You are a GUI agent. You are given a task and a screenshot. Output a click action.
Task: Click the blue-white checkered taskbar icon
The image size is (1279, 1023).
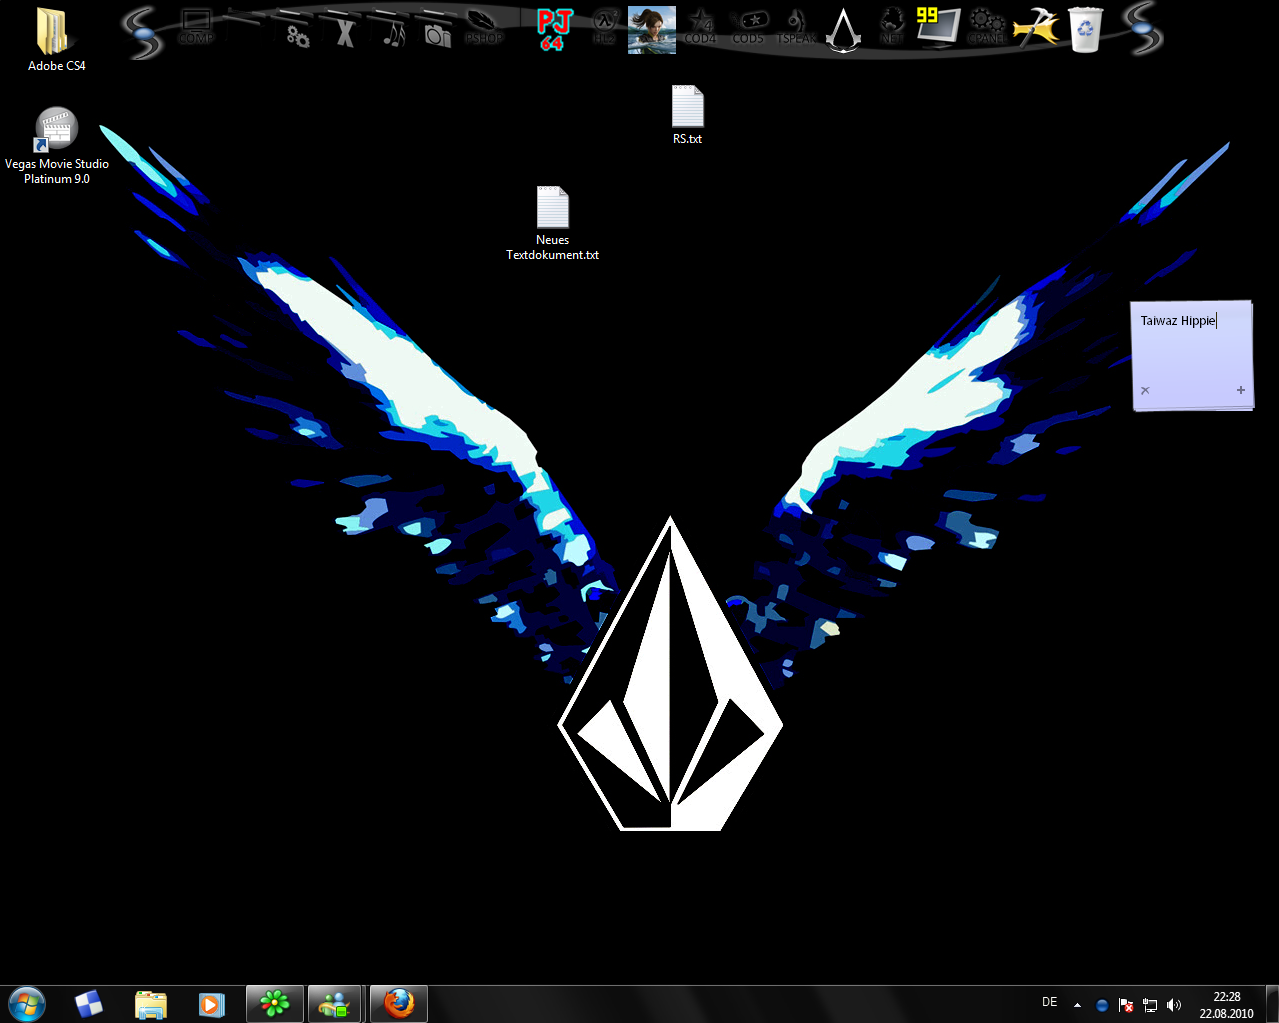[89, 1003]
